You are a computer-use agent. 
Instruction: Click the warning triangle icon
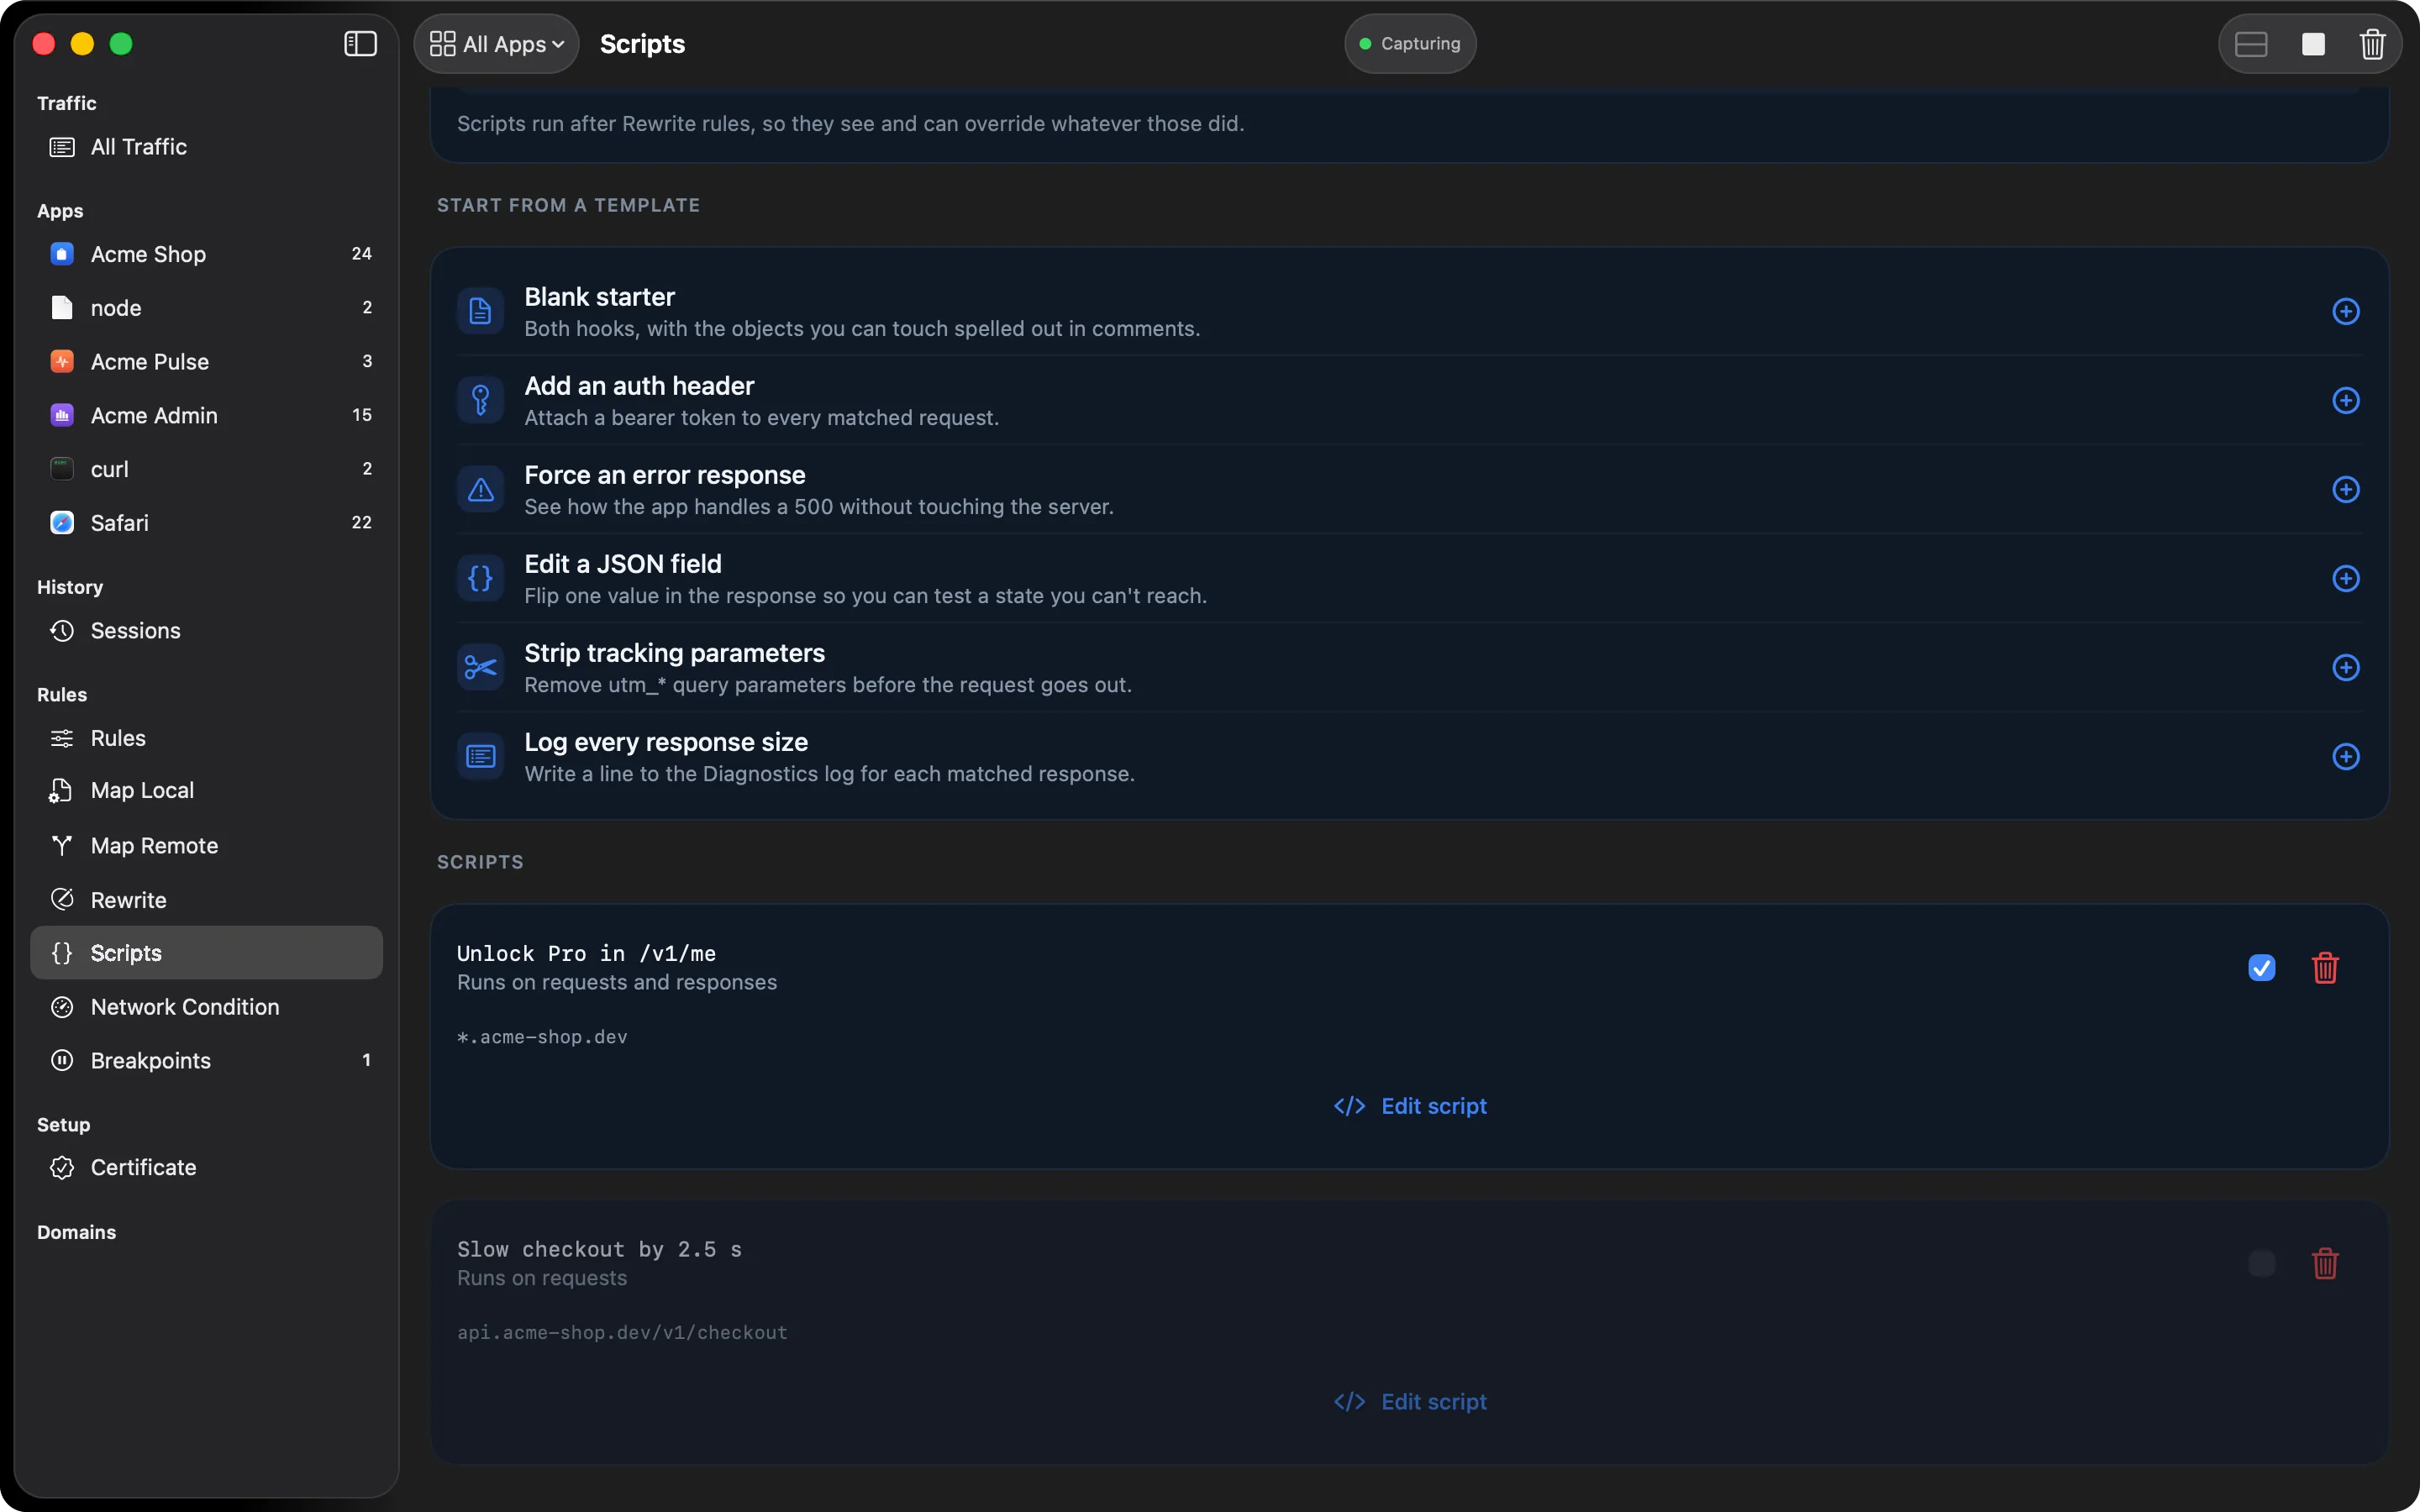(x=481, y=490)
